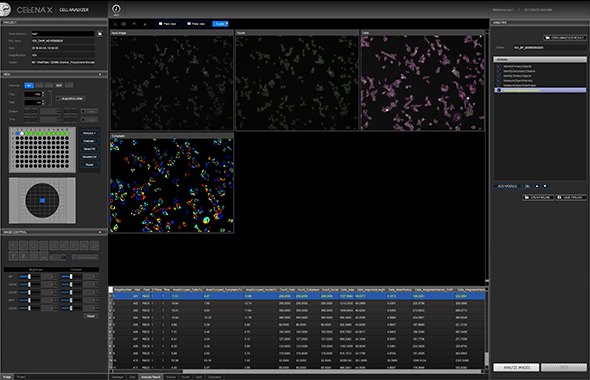Click the pipeline Name input field
This screenshot has width=590, height=380.
[550, 48]
